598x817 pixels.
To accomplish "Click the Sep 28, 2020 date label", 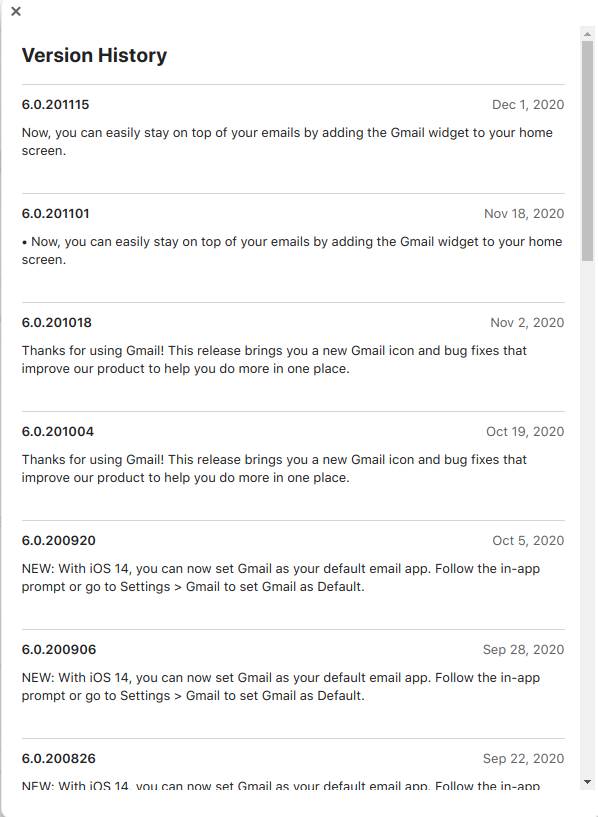I will 526,649.
